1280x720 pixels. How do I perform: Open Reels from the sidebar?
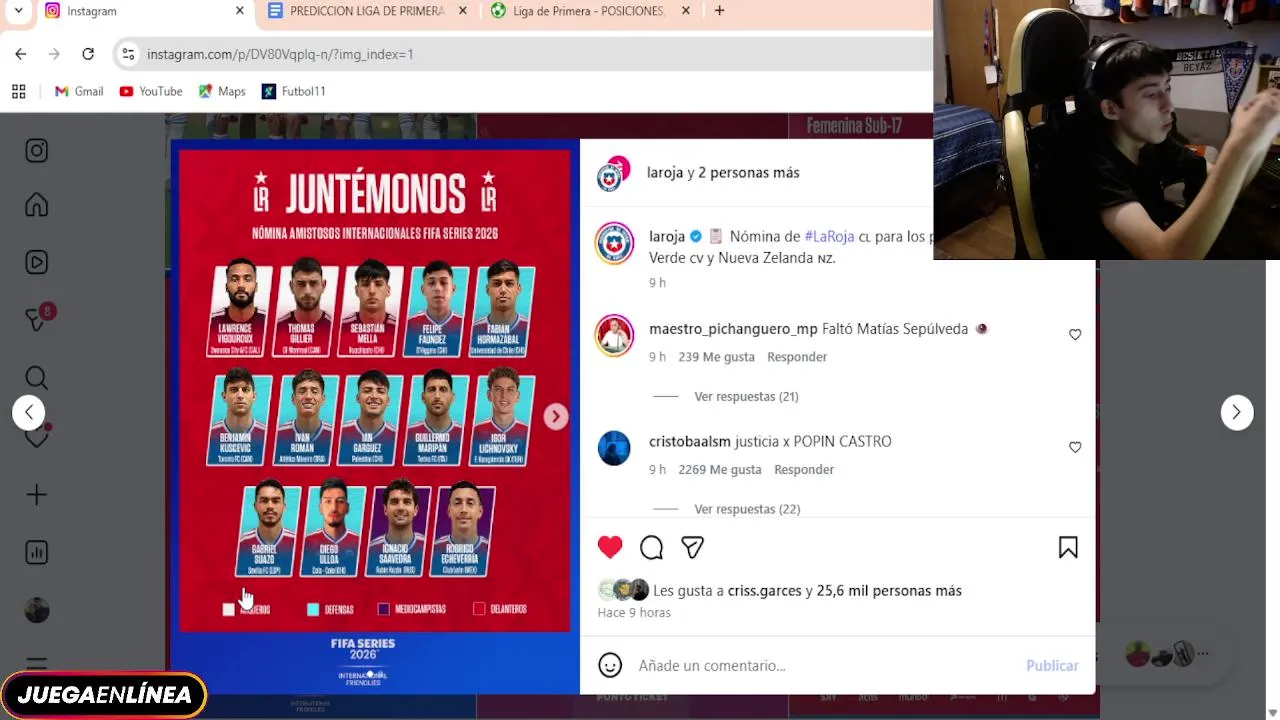[x=37, y=262]
